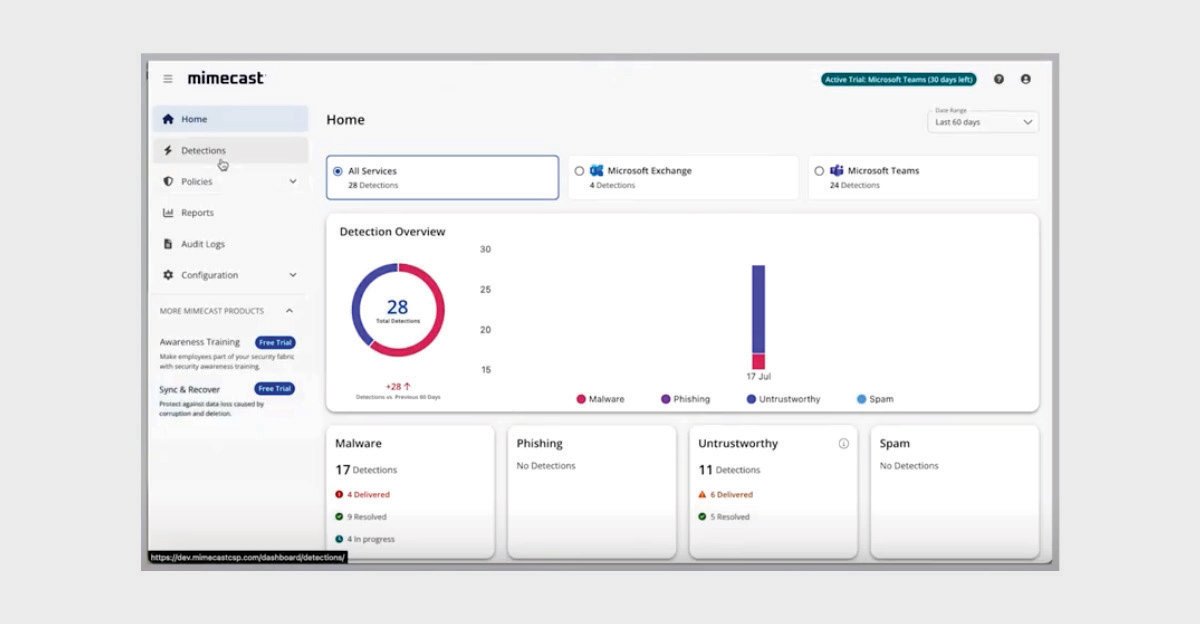Screen dimensions: 1200x624
Task: Click the Detections lightning bolt icon
Action: click(168, 150)
